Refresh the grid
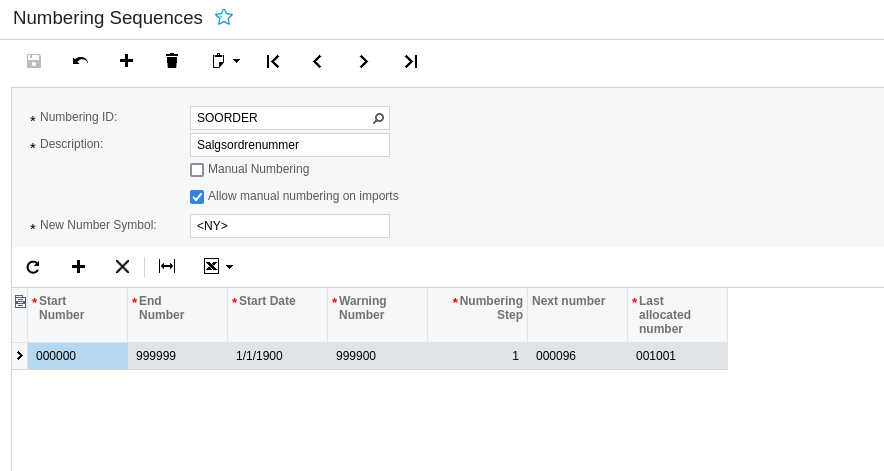This screenshot has width=884, height=471. [33, 266]
